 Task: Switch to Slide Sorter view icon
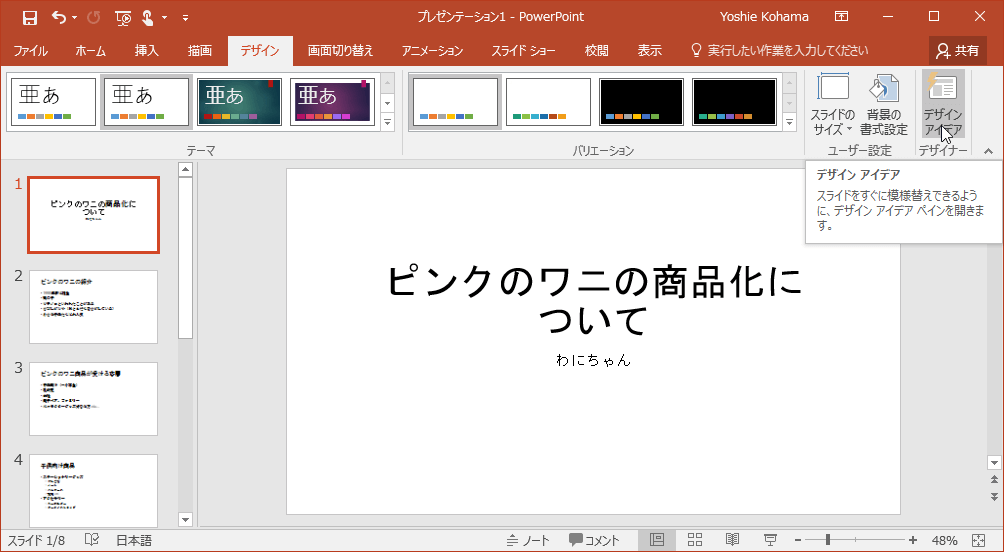click(695, 540)
